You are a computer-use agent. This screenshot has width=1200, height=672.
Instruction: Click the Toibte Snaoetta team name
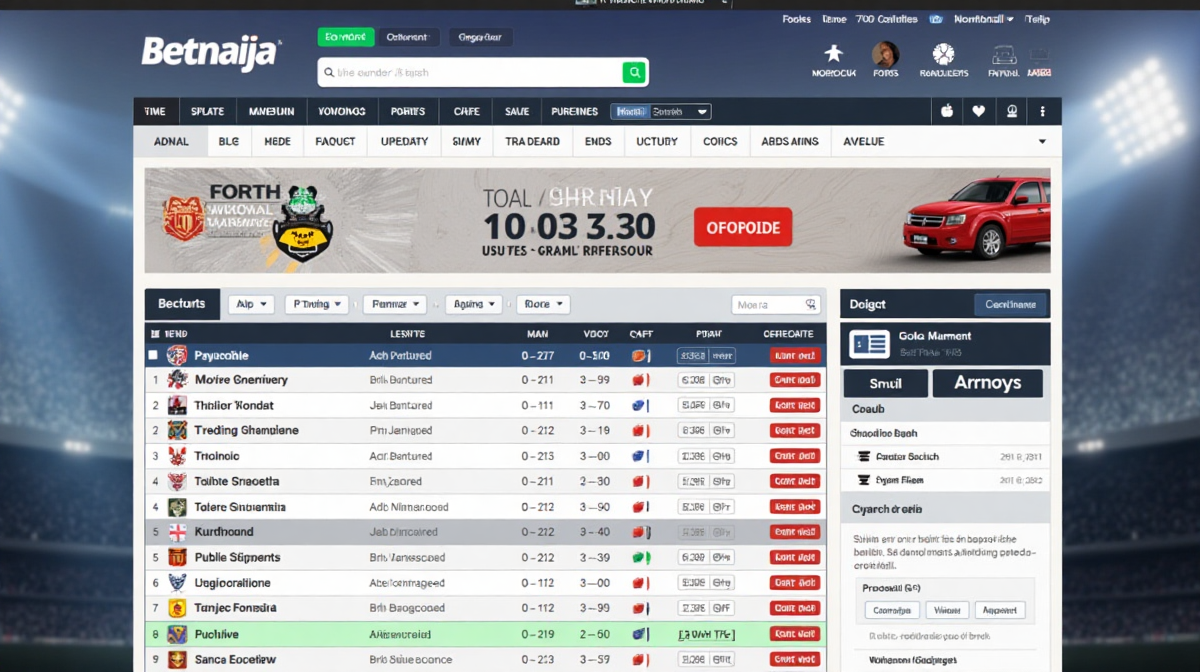[237, 481]
